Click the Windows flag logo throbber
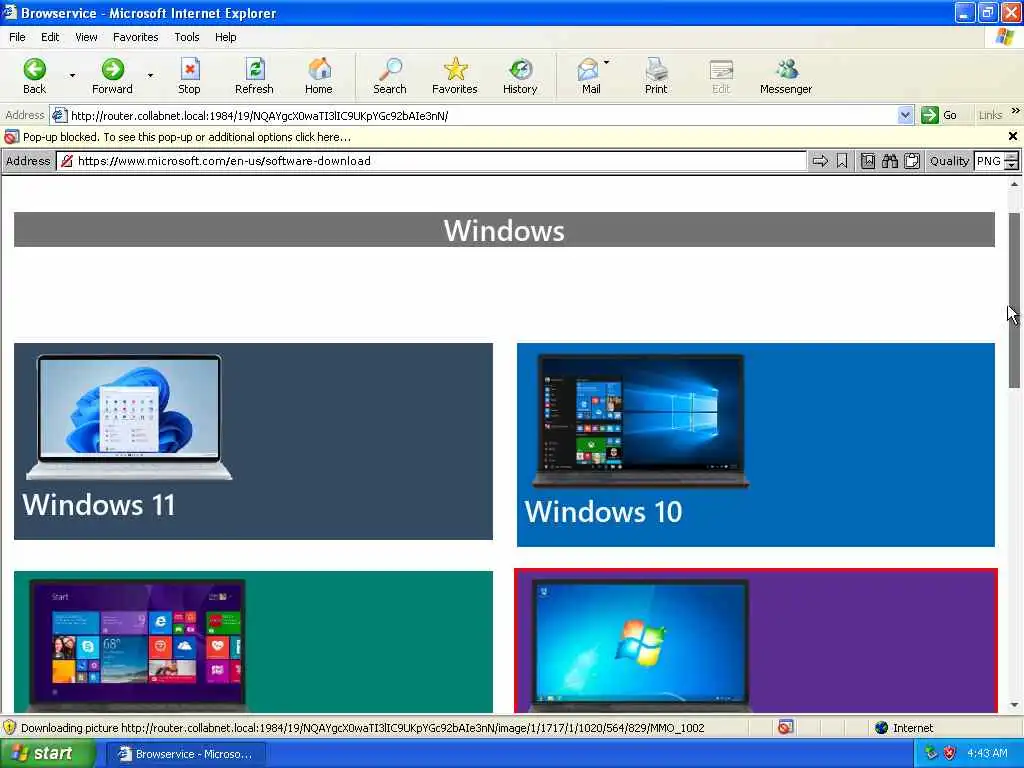The height and width of the screenshot is (768, 1024). click(x=1005, y=37)
